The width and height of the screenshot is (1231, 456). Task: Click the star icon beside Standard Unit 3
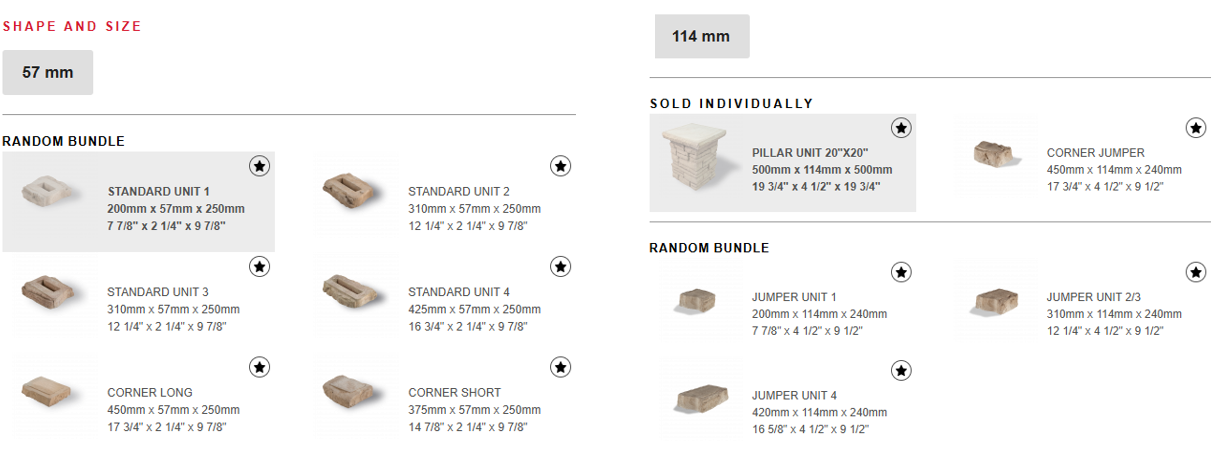click(259, 266)
